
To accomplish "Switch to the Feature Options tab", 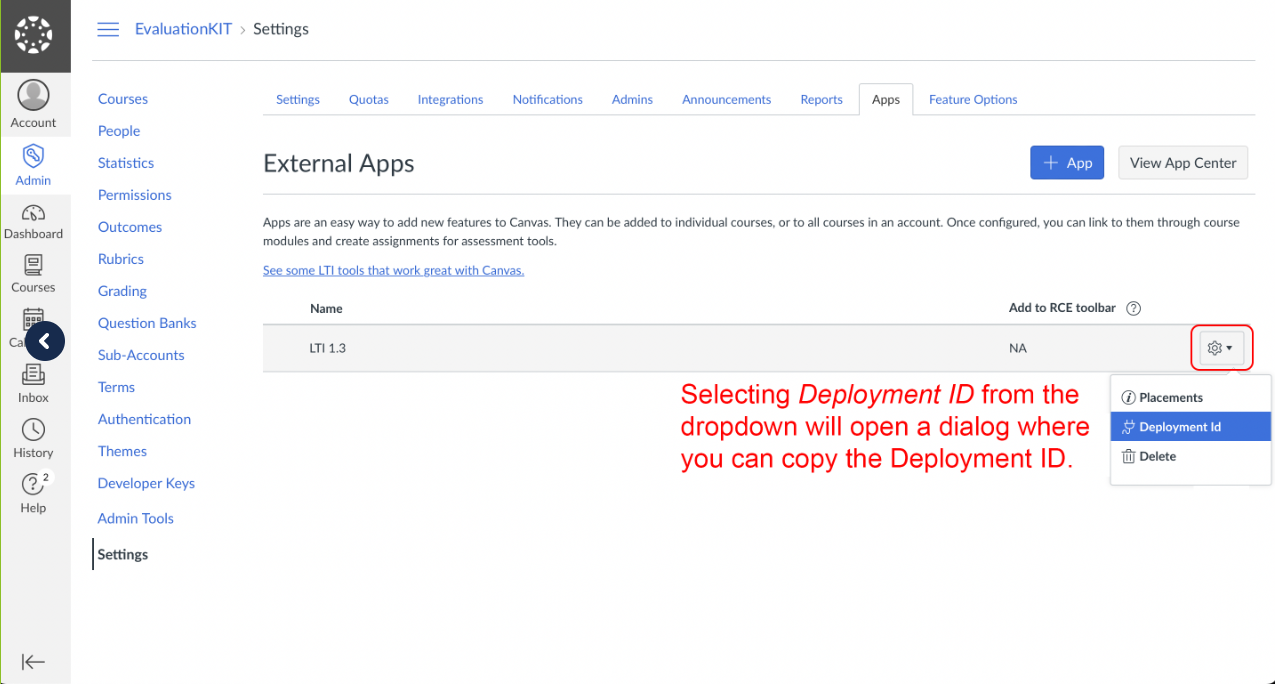I will tap(972, 99).
